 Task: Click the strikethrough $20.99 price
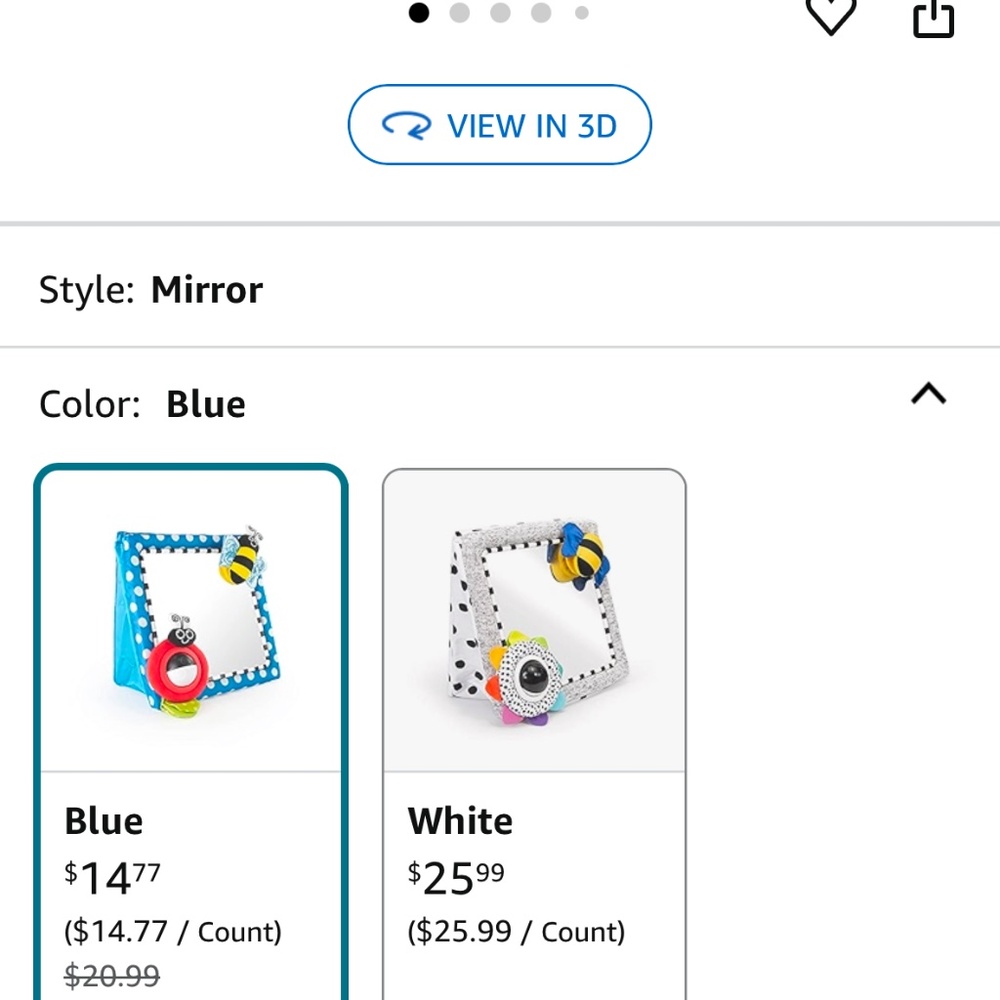click(x=112, y=975)
